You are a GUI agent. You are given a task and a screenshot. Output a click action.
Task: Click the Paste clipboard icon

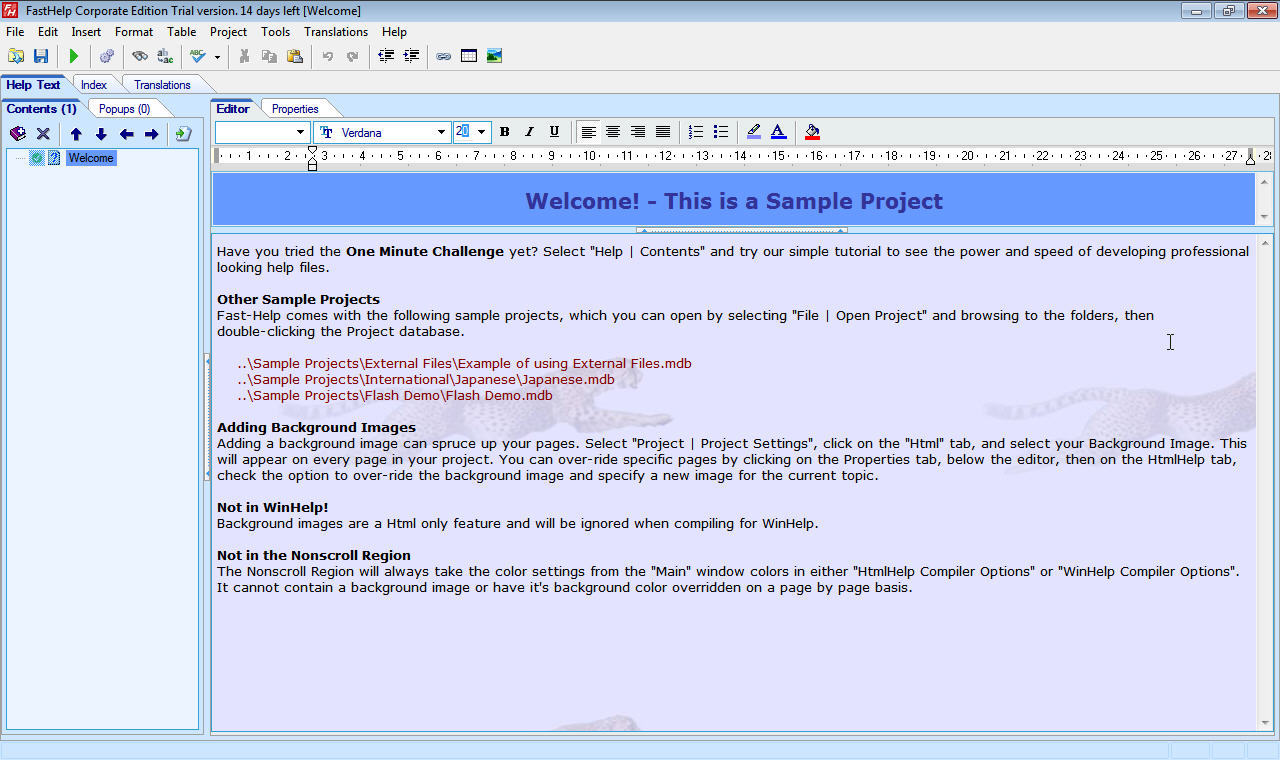295,56
